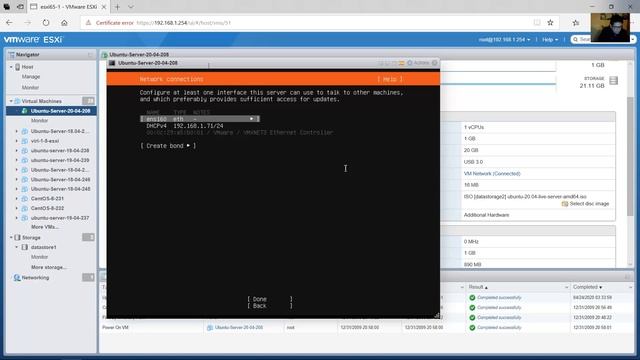The width and height of the screenshot is (640, 360).
Task: Click the browser address bar URL
Action: pos(184,23)
